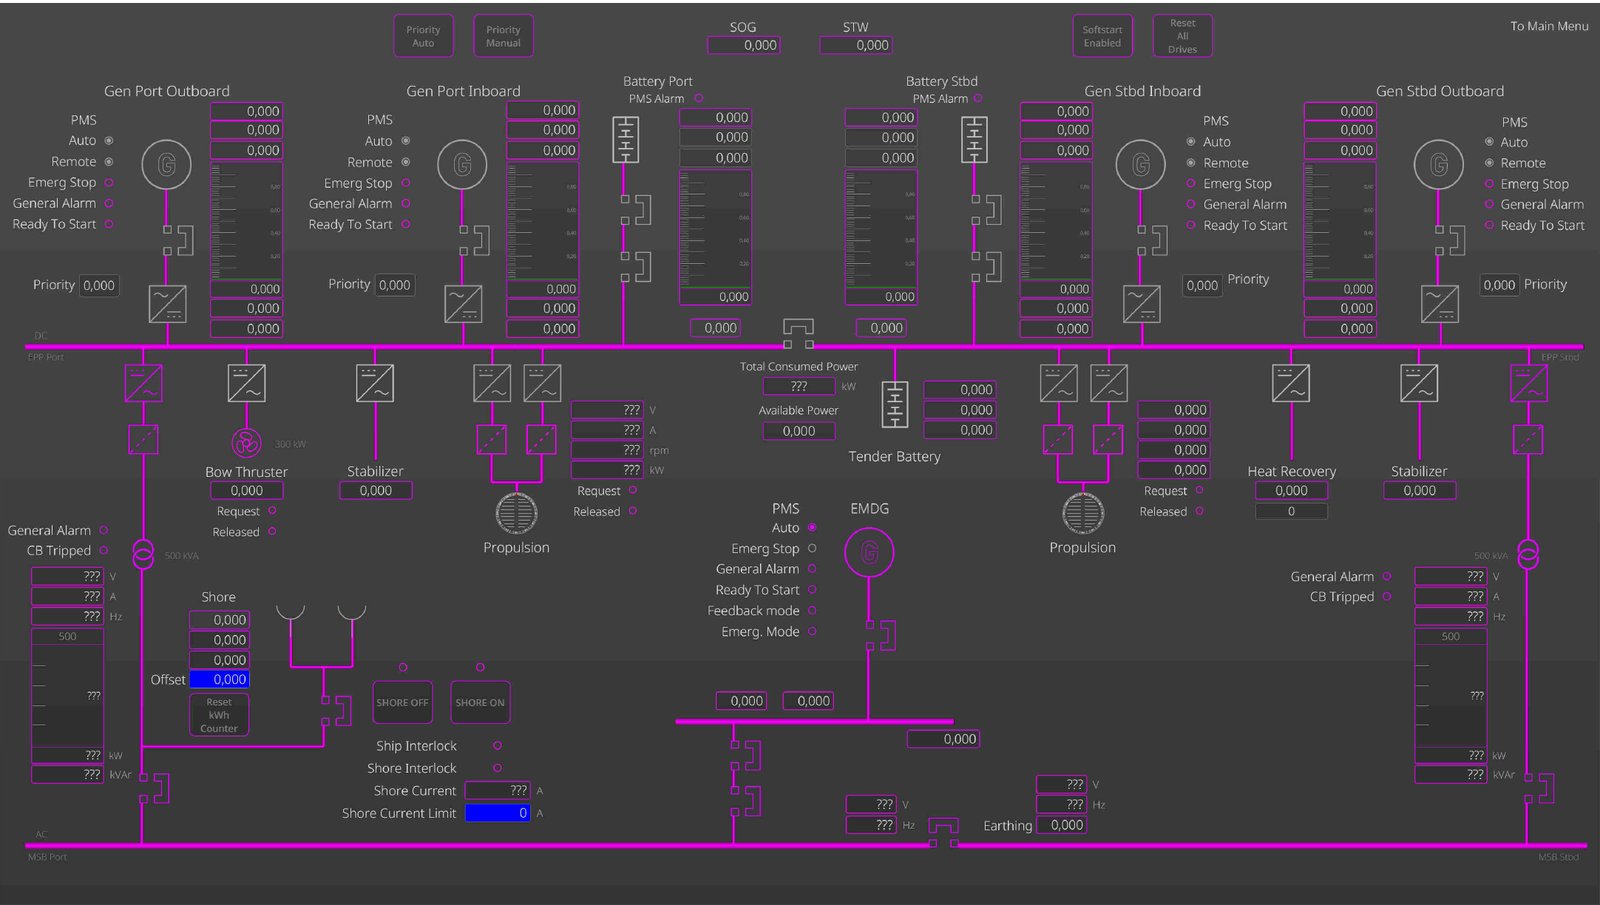Select the Gen Stbd Outboard generator symbol
Image resolution: width=1600 pixels, height=905 pixels.
[x=1438, y=165]
